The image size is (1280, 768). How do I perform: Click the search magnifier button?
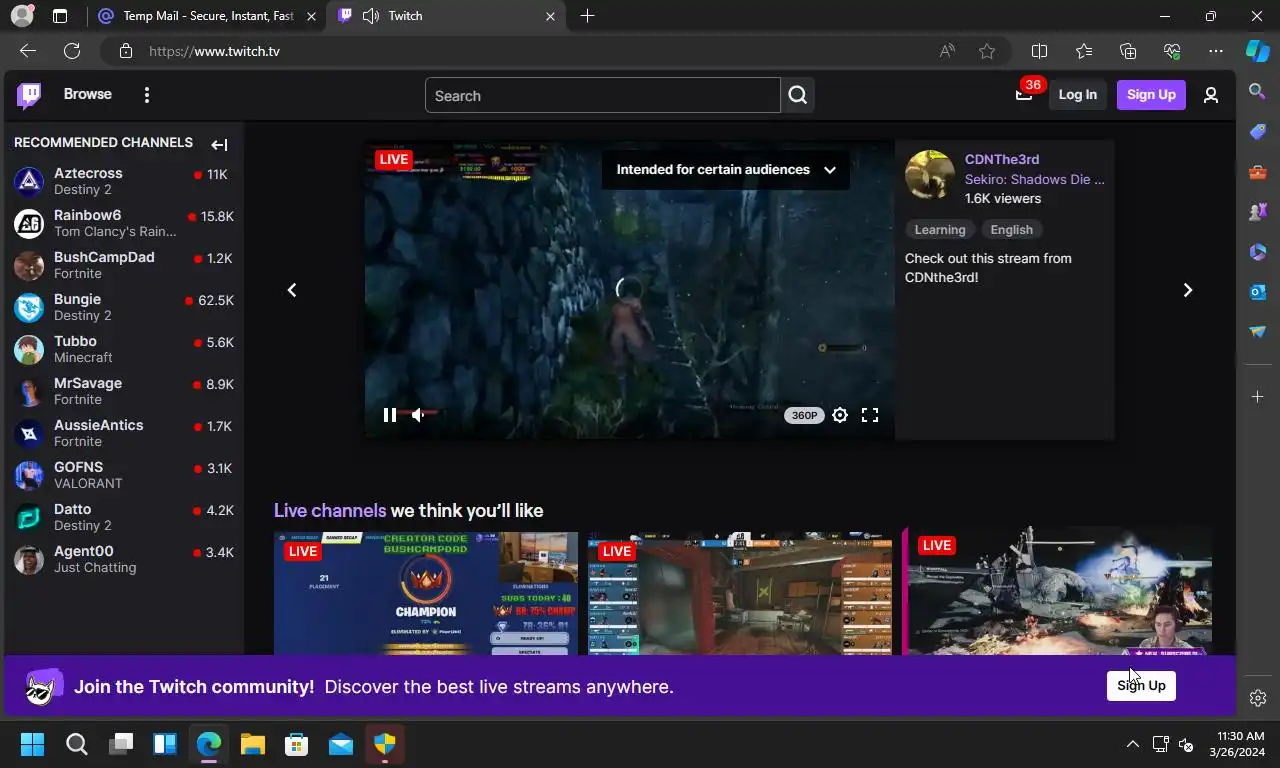click(x=797, y=95)
